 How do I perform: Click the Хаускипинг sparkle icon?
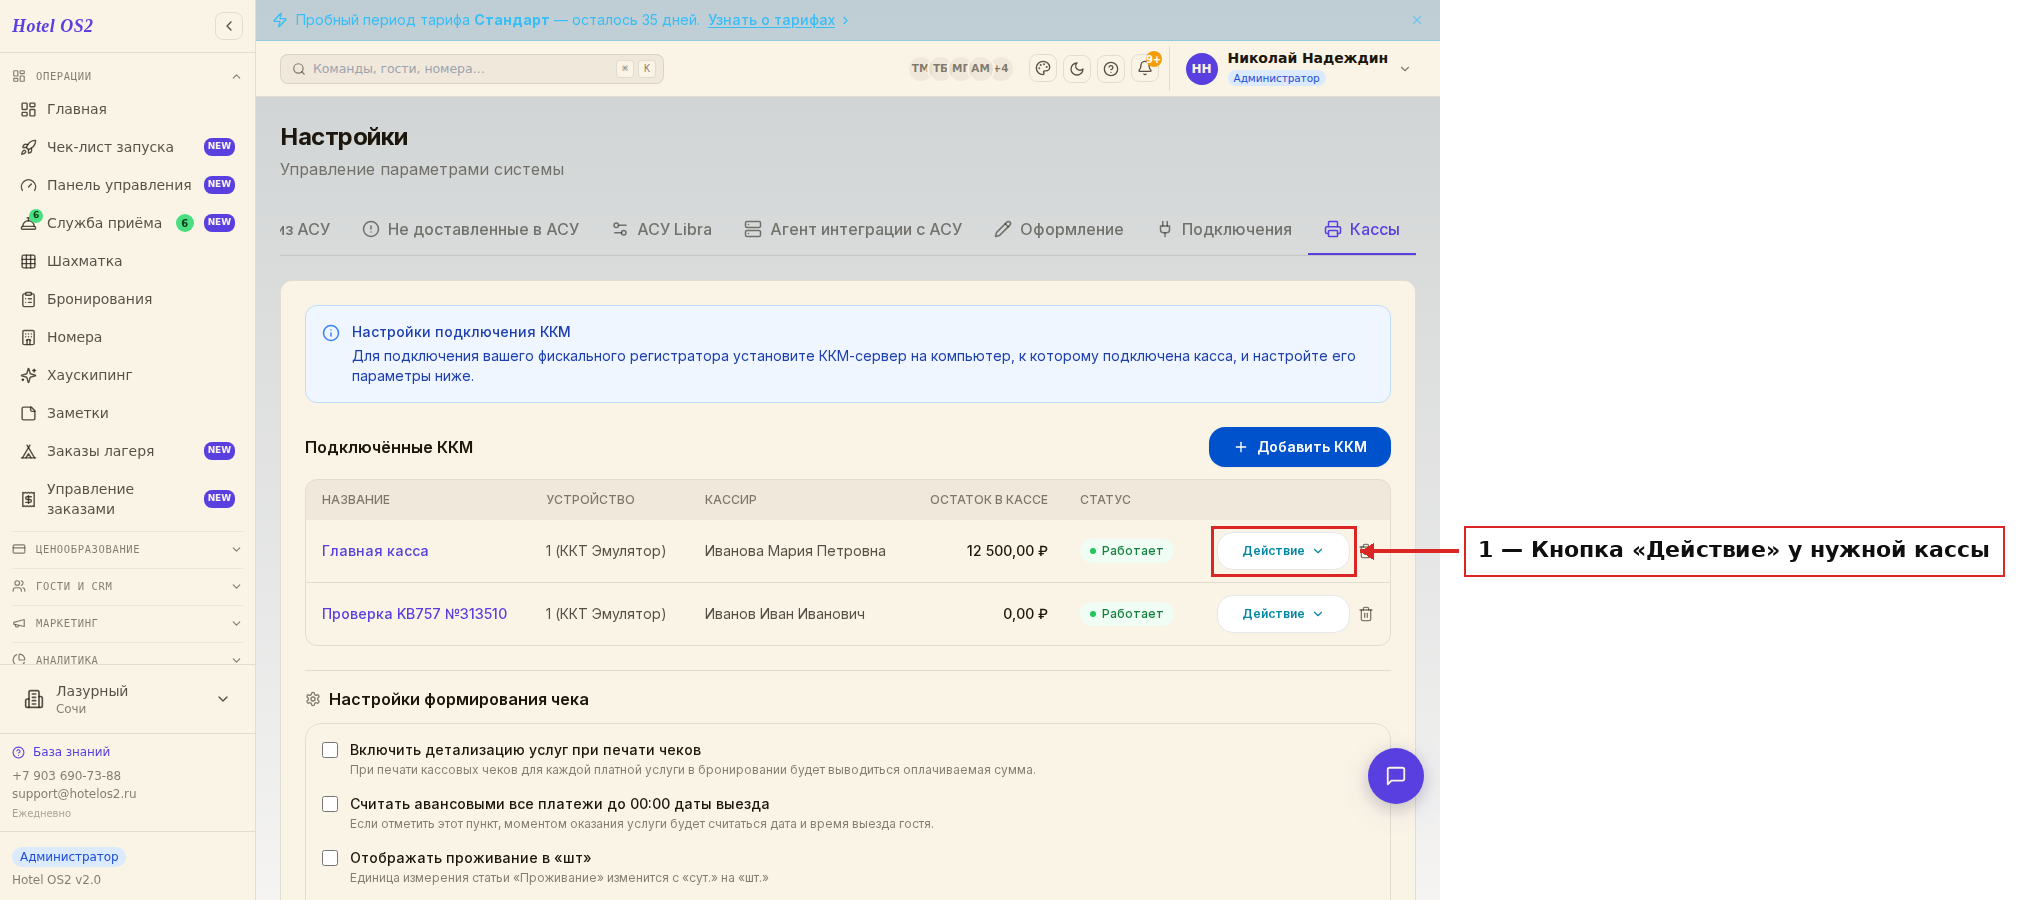click(29, 375)
